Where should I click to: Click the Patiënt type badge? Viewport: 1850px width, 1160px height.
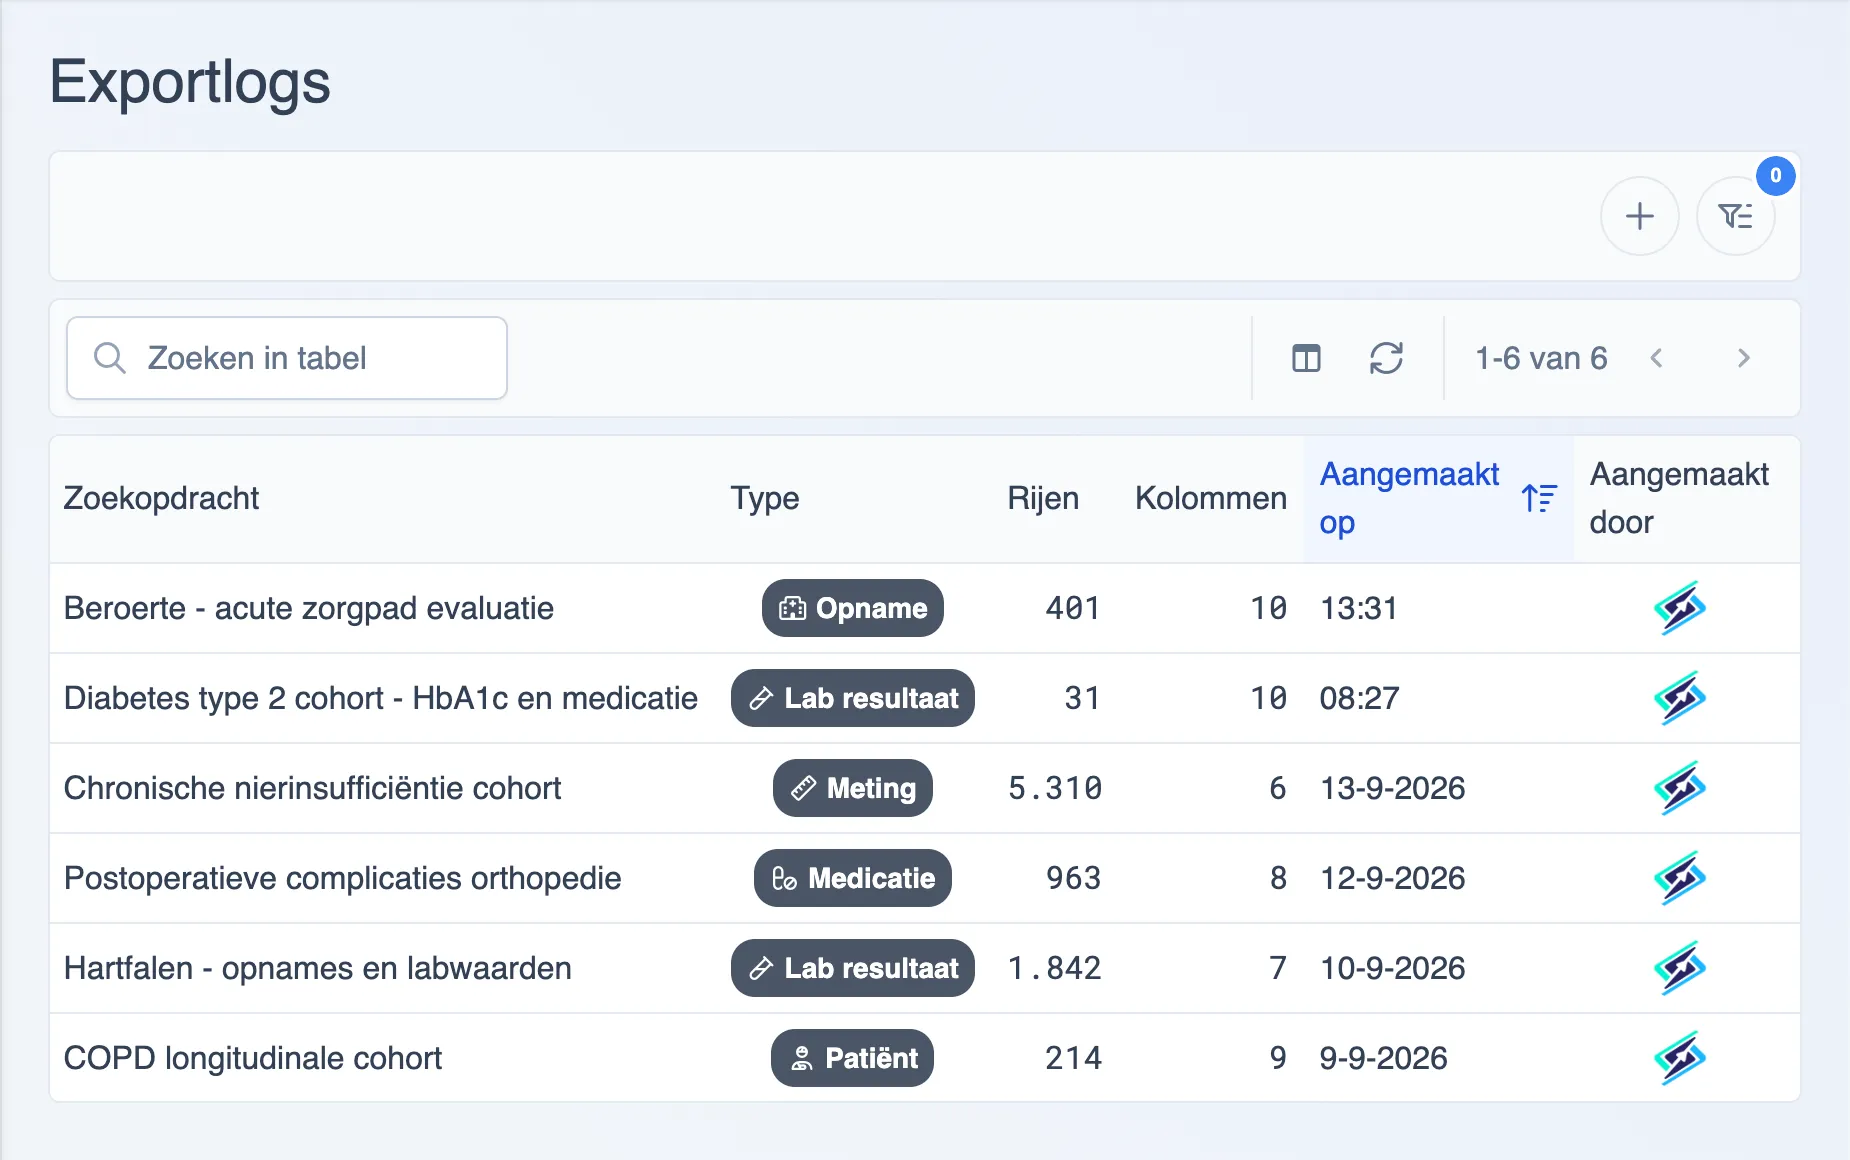[853, 1058]
